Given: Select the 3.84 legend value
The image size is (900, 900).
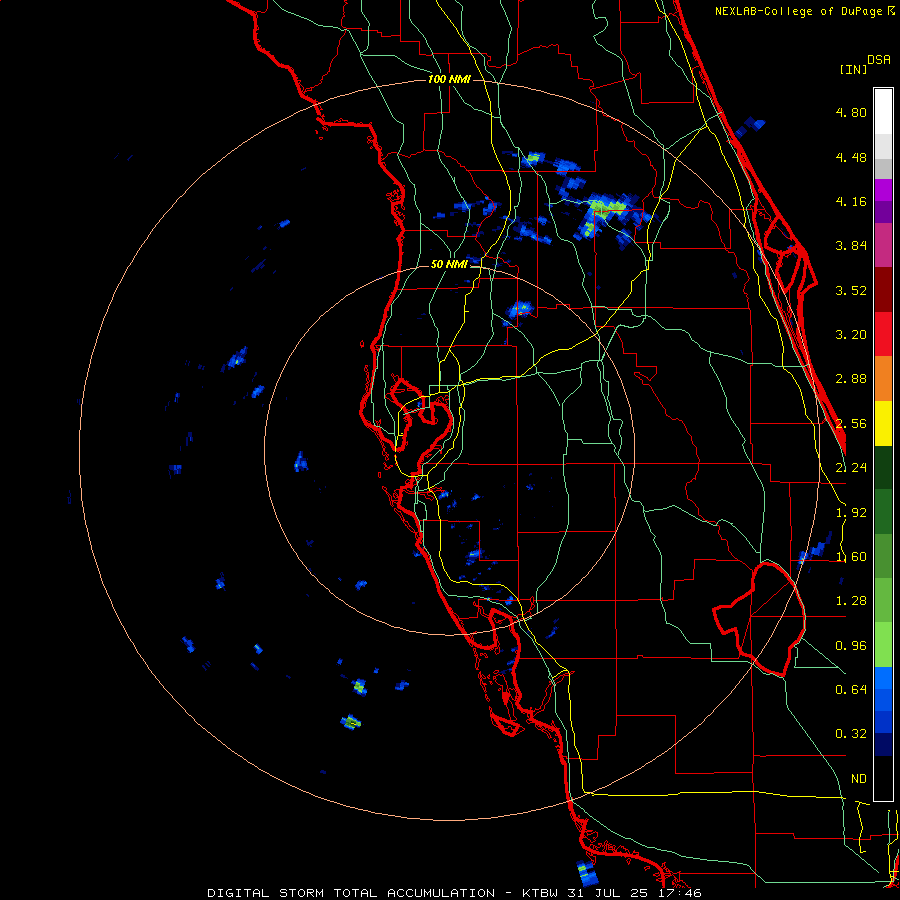Looking at the screenshot, I should pyautogui.click(x=851, y=246).
